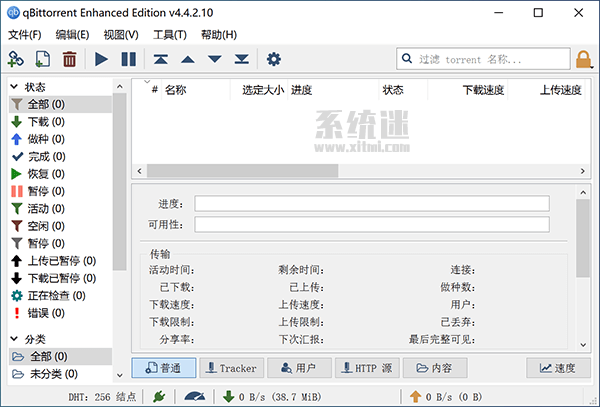The image size is (600, 407).
Task: Click the right arrow of torrent list scrollbar
Action: pyautogui.click(x=582, y=171)
